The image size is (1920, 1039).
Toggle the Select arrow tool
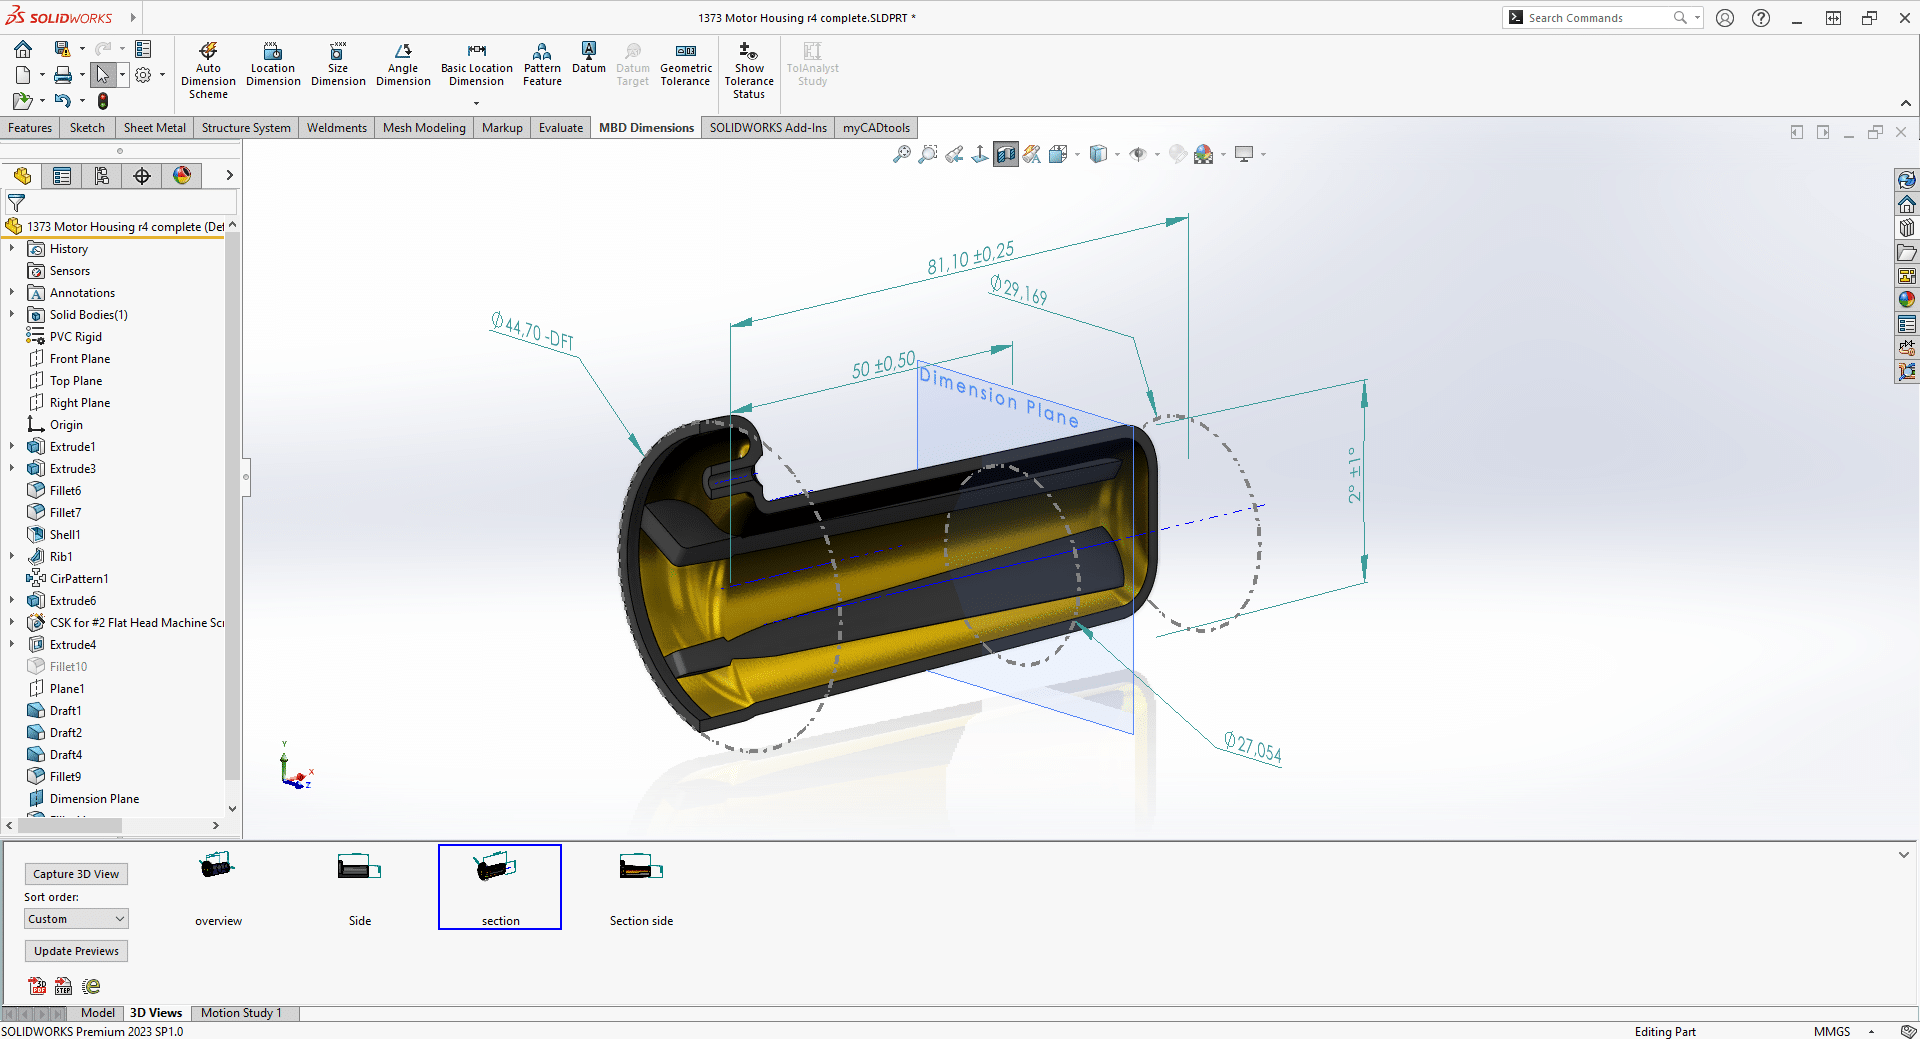(x=102, y=75)
